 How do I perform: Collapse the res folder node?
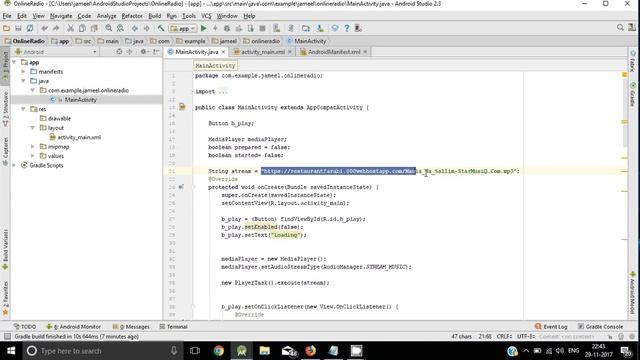coord(23,109)
